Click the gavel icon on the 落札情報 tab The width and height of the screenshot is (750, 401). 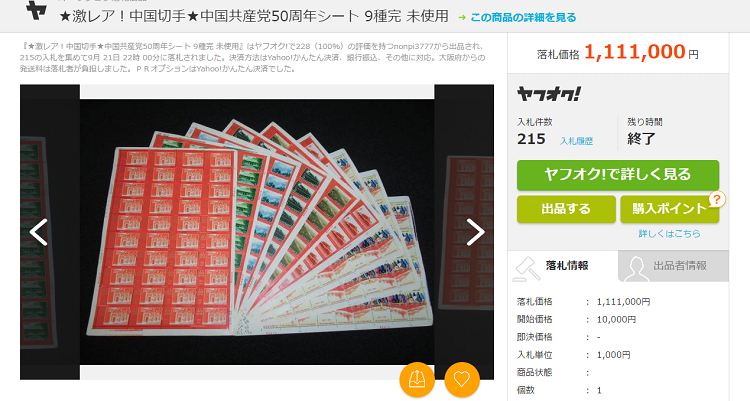(x=526, y=269)
